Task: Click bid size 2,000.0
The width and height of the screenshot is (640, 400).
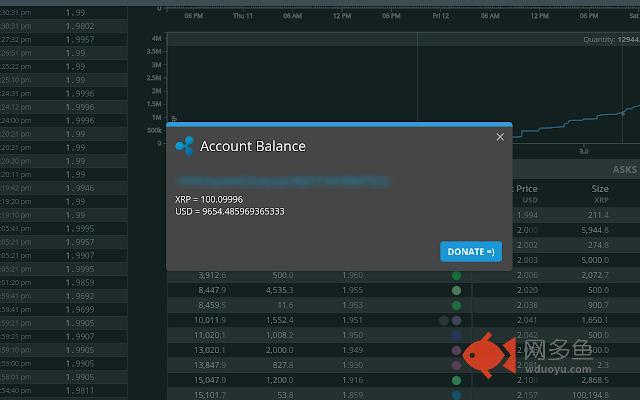Action: click(280, 350)
